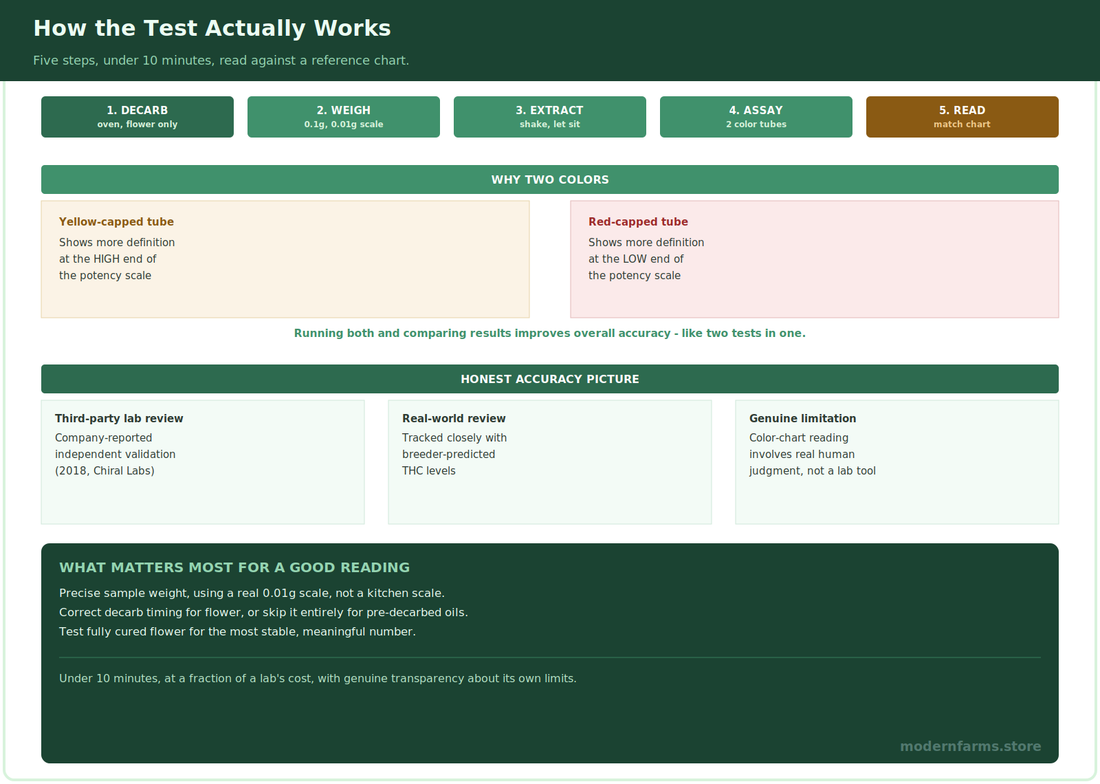Viewport: 1100px width, 784px height.
Task: Click the 'Test fully cured flower' line
Action: [x=237, y=632]
